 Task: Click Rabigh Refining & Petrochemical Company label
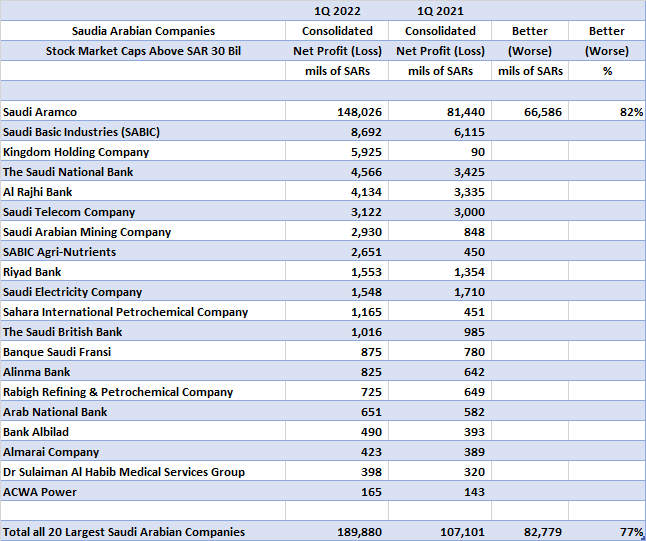[x=143, y=391]
